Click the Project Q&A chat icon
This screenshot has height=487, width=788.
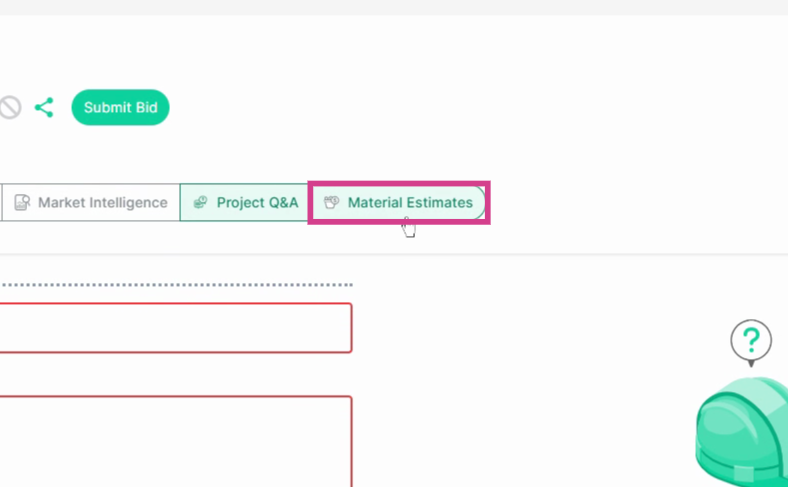tap(201, 203)
